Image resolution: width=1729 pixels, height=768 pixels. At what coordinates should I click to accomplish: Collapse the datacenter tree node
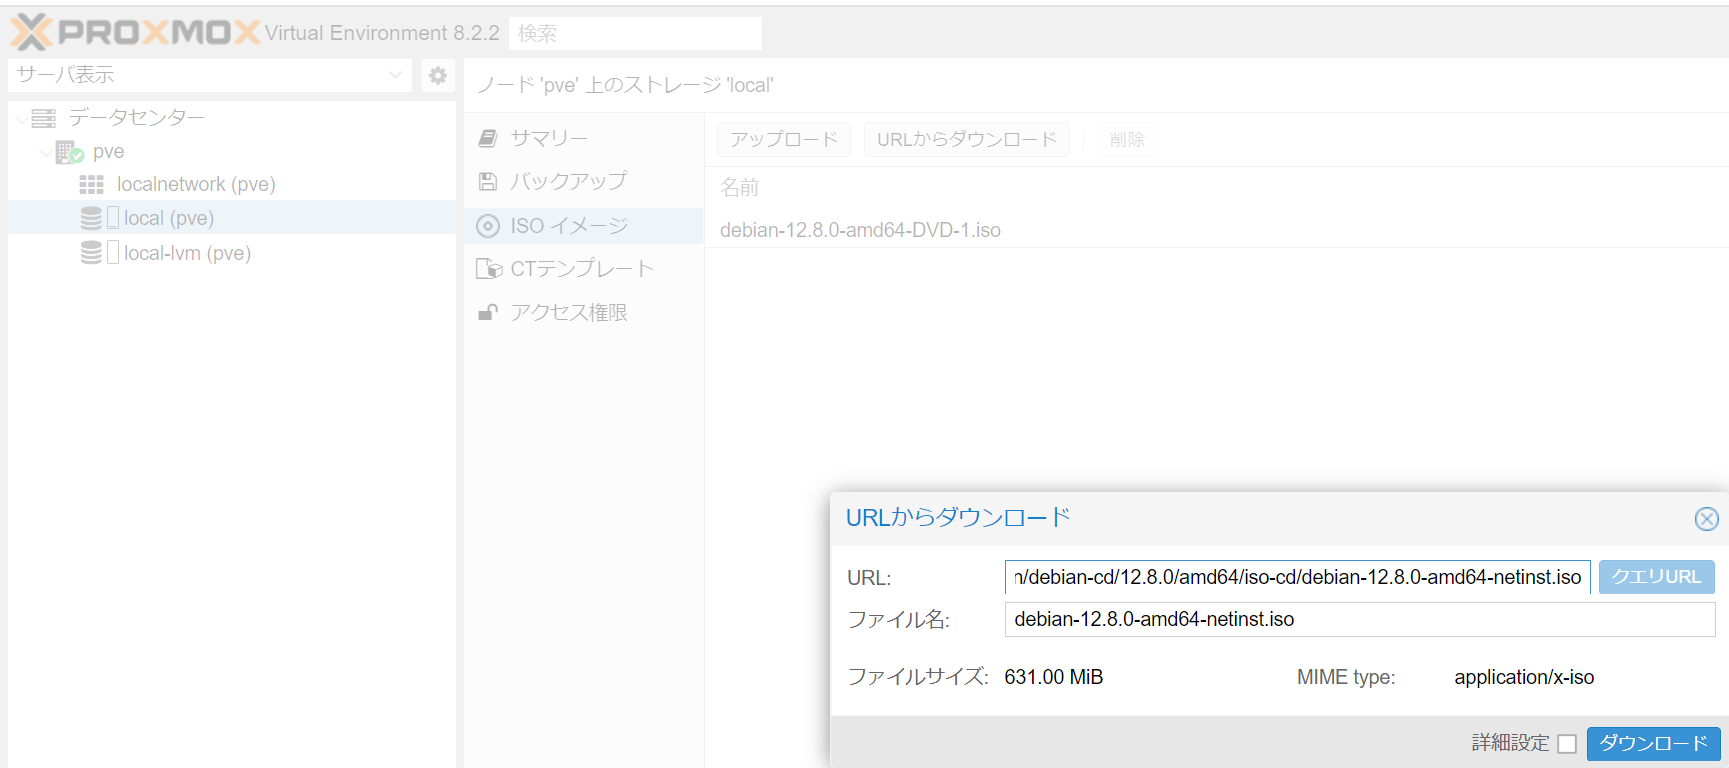pos(22,119)
